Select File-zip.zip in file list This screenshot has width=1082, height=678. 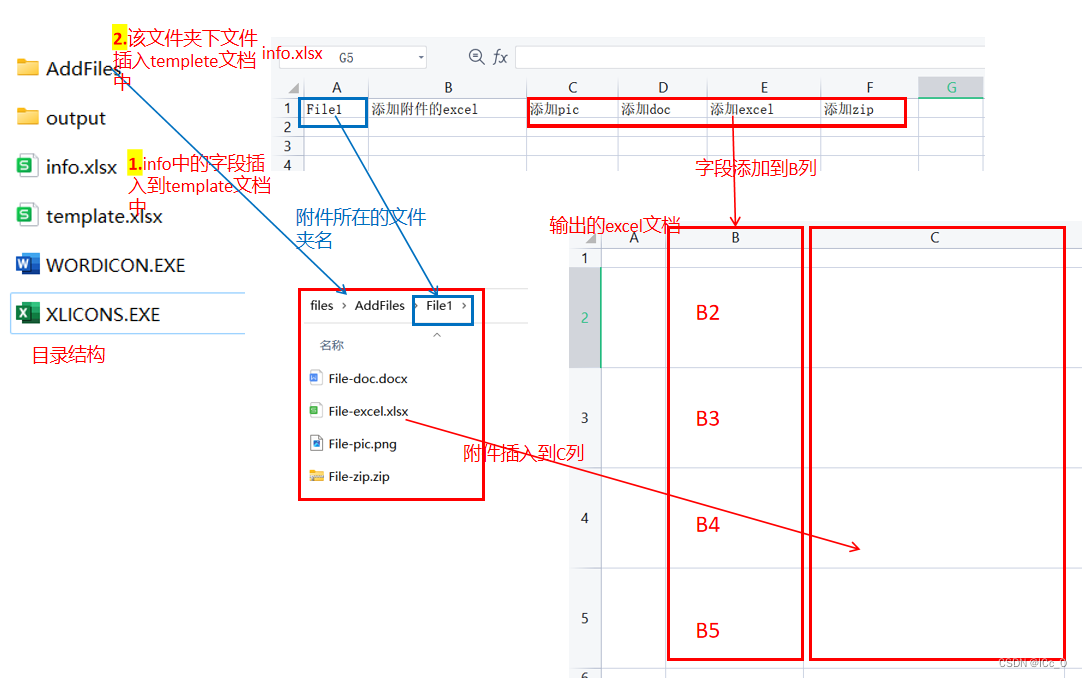coord(359,477)
